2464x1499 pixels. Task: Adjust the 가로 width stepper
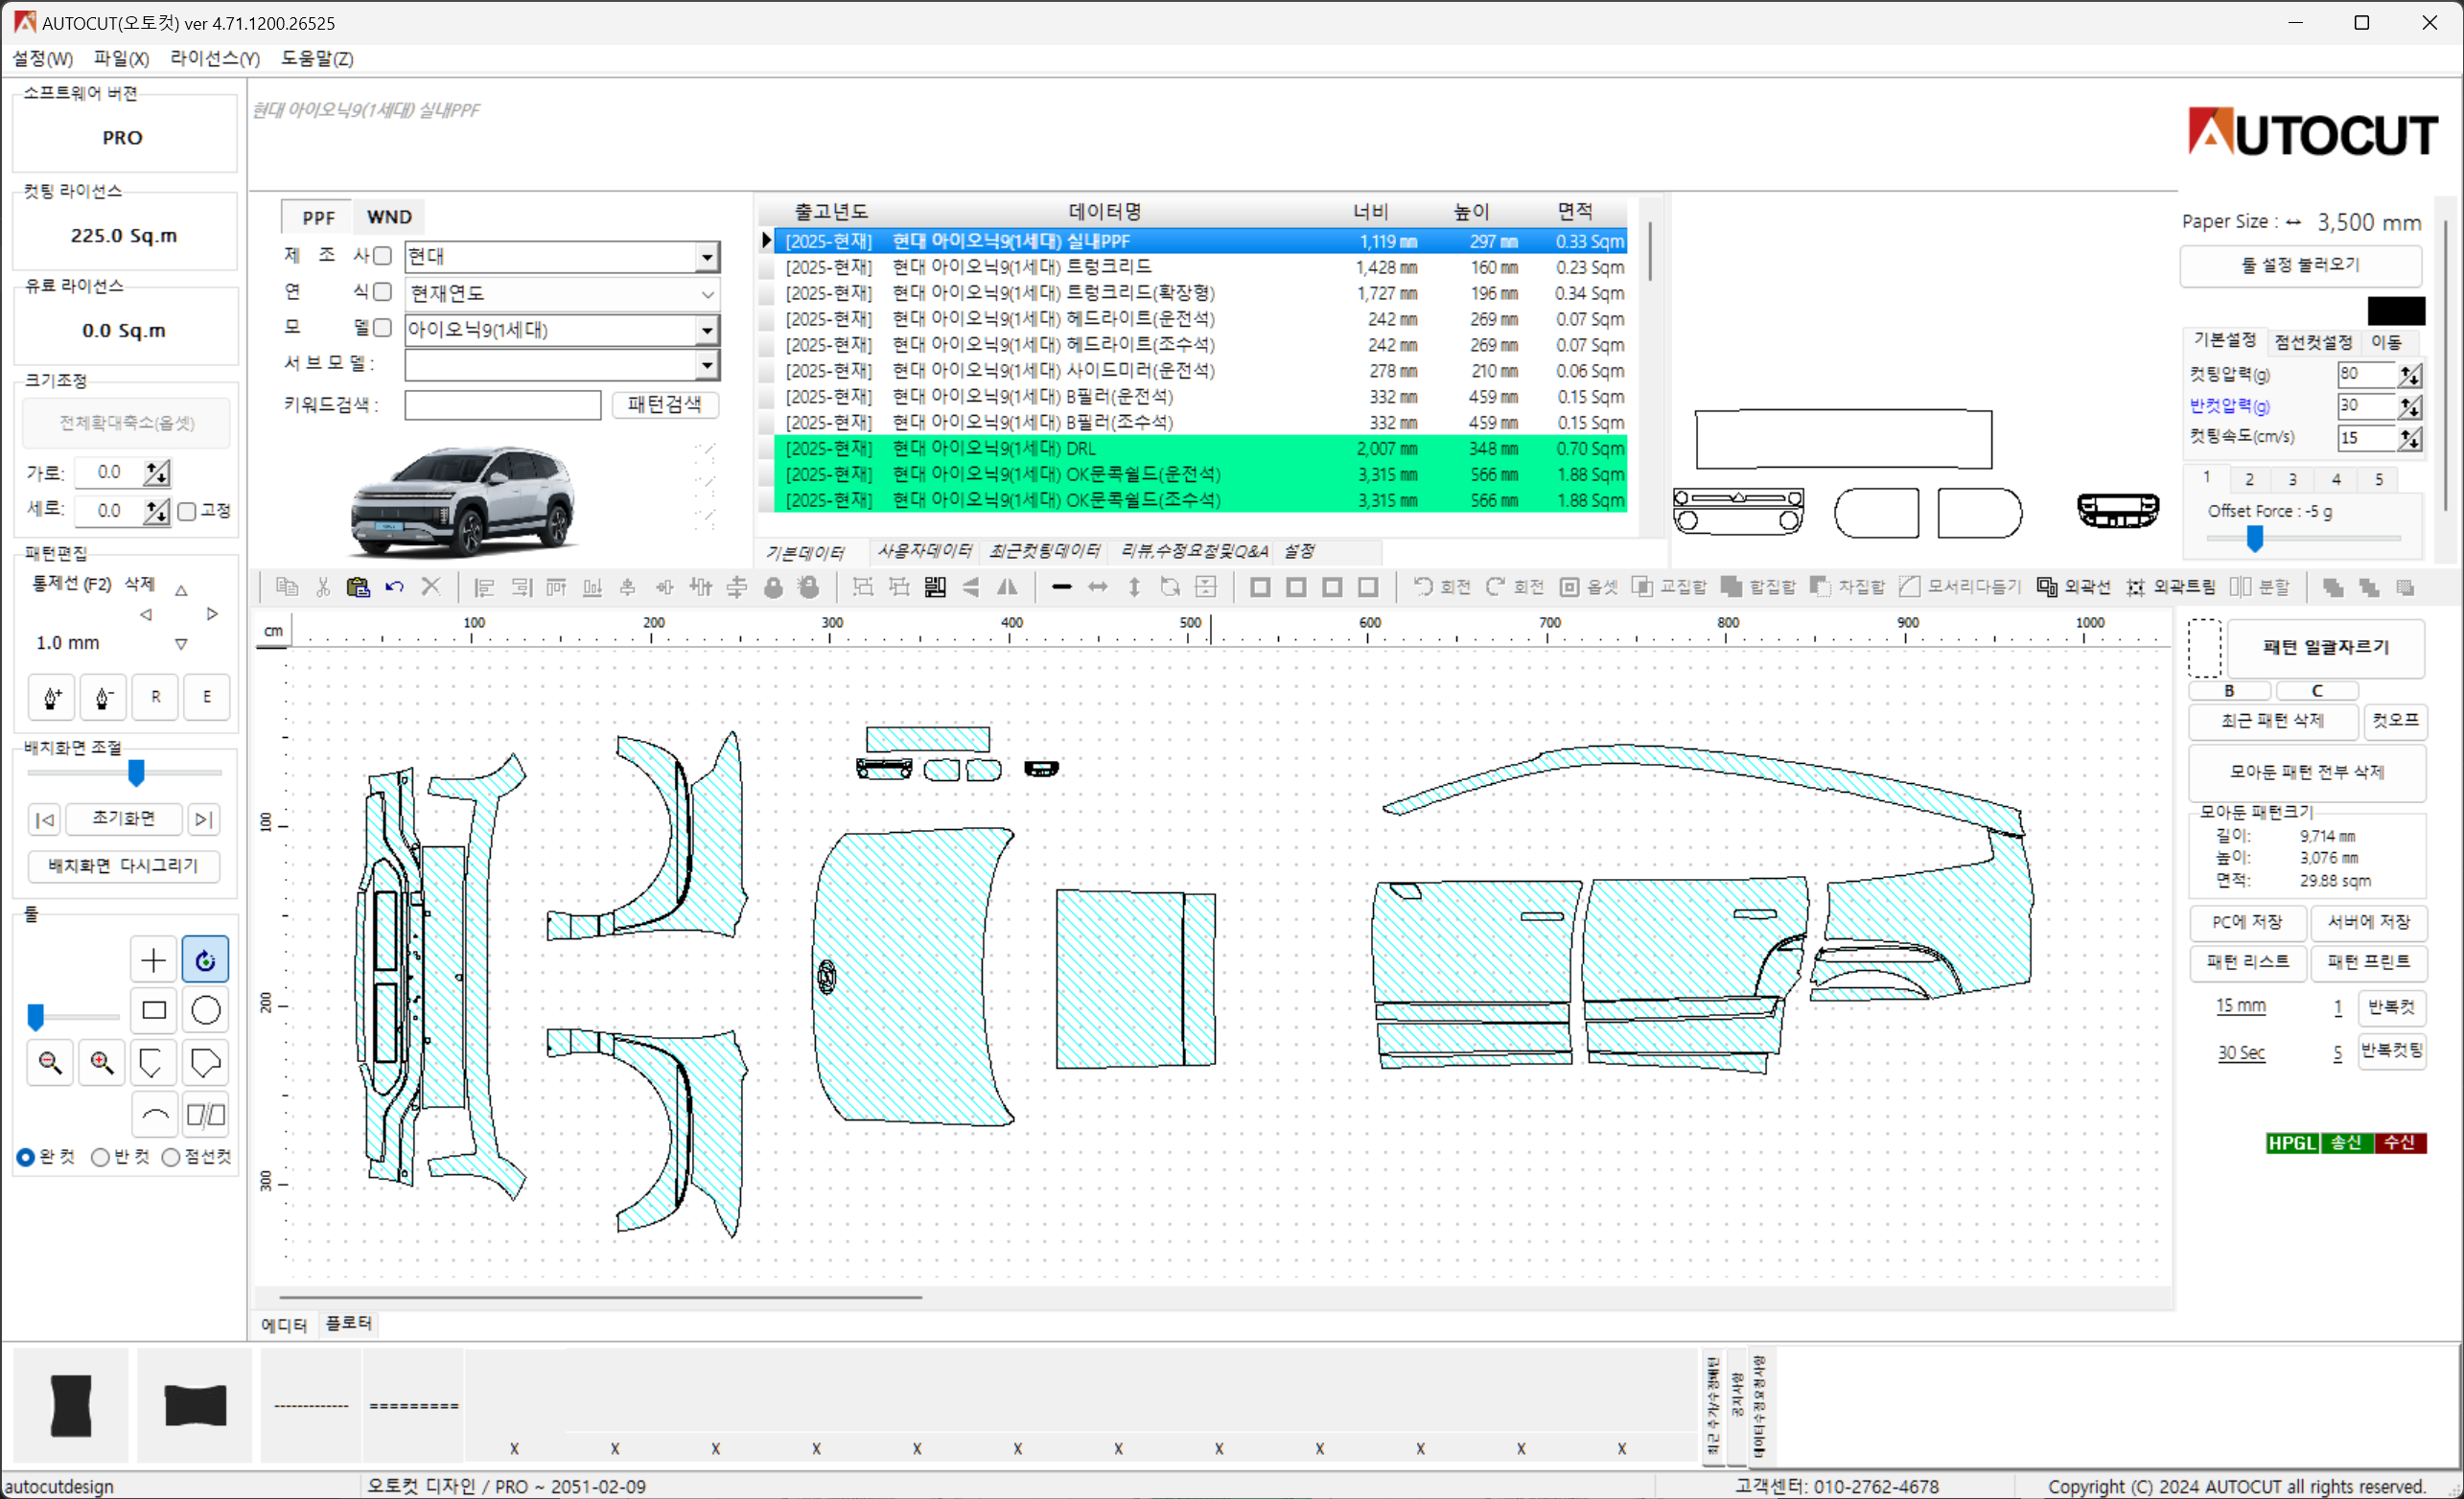click(x=157, y=473)
